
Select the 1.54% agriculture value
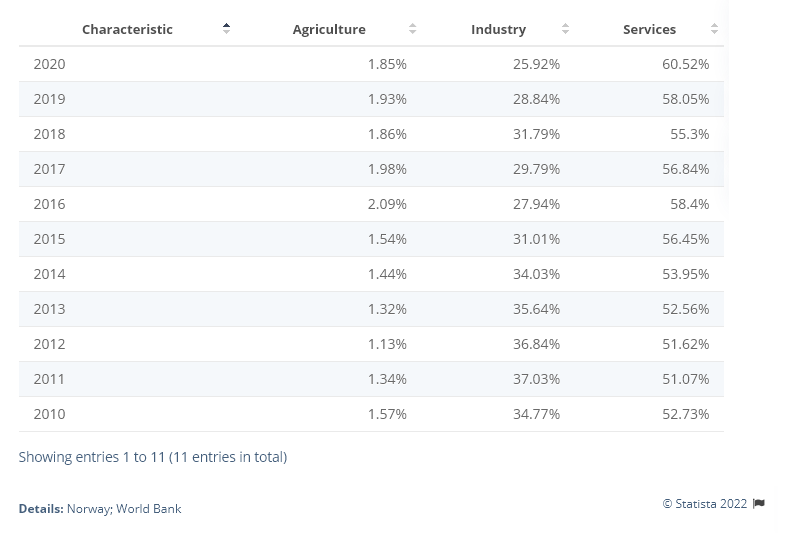coord(387,239)
